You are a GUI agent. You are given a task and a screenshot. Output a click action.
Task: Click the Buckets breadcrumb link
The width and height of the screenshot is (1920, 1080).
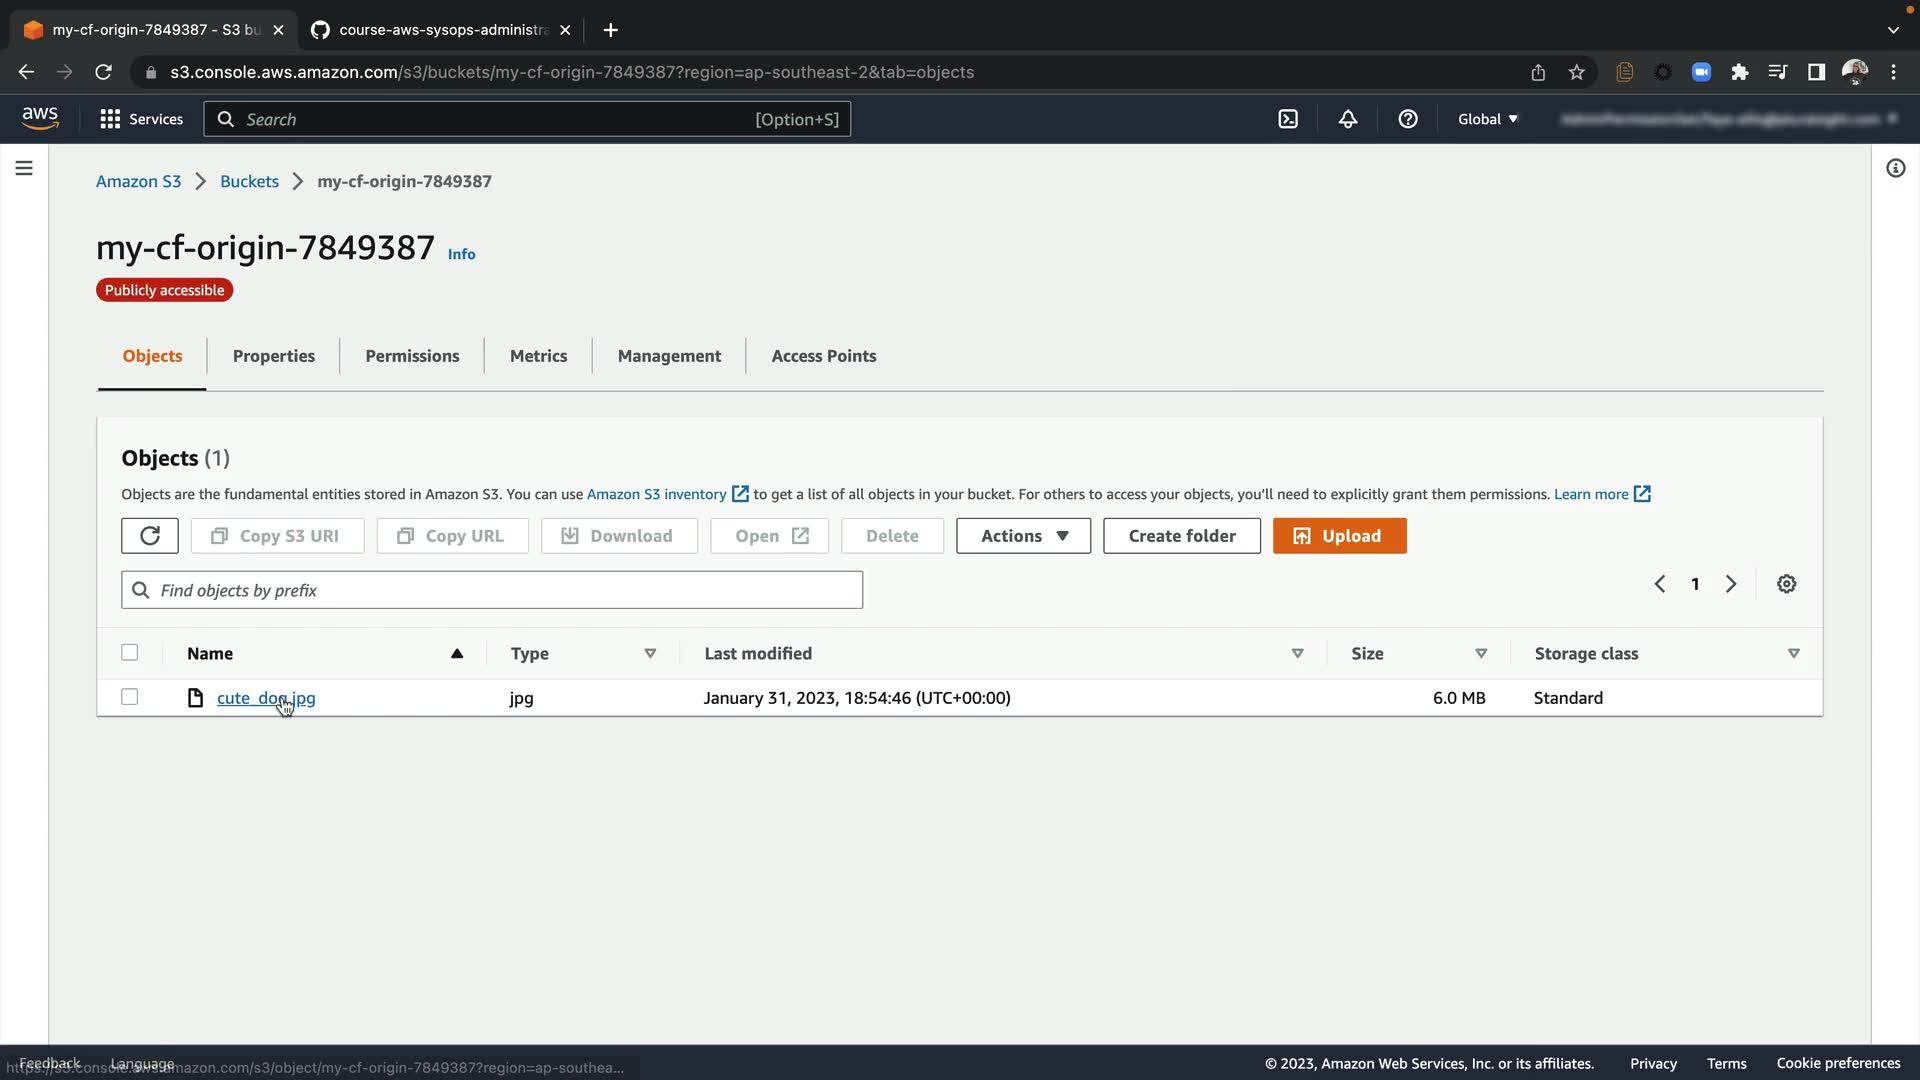coord(249,181)
